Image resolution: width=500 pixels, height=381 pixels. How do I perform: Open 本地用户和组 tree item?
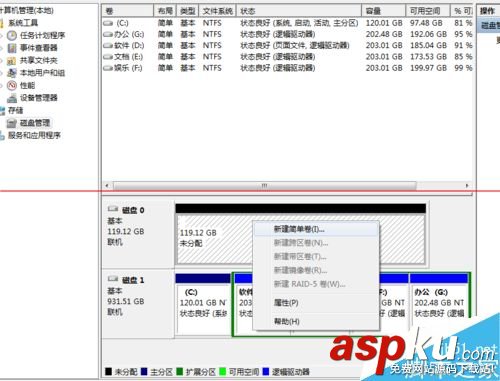(42, 73)
